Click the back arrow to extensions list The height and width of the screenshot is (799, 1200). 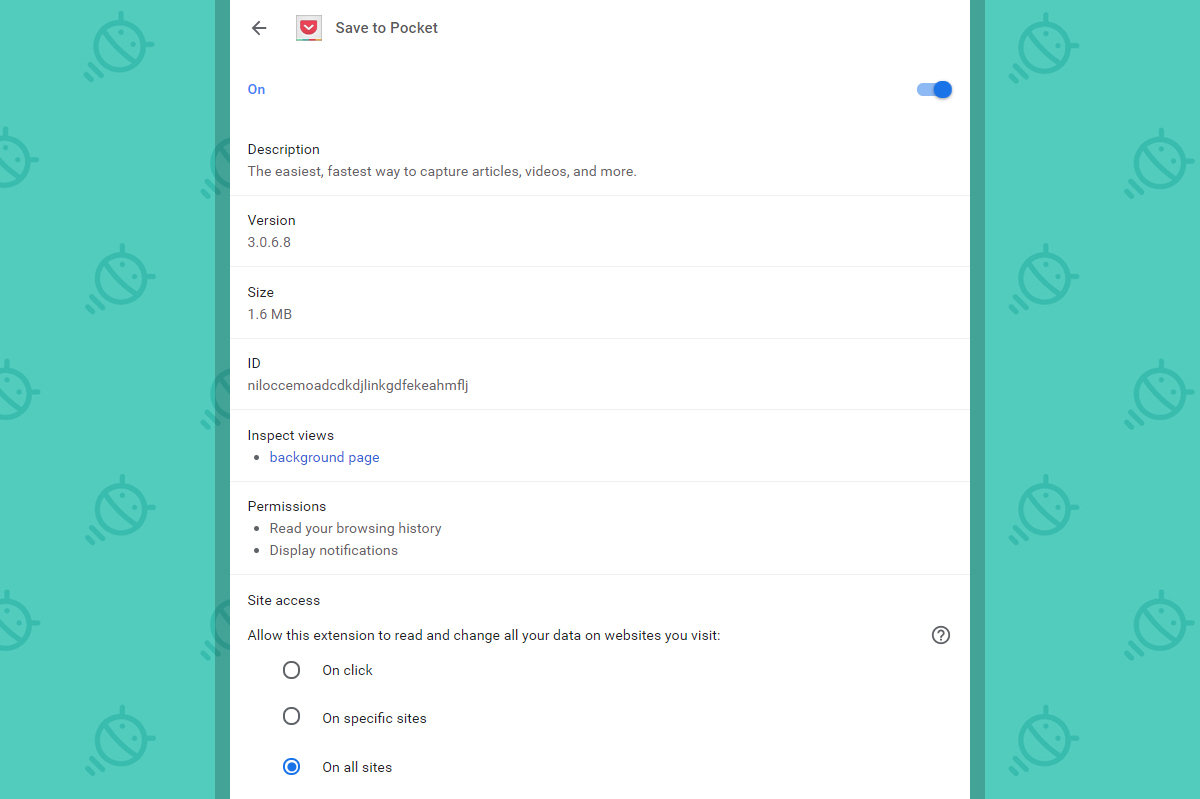[x=259, y=28]
